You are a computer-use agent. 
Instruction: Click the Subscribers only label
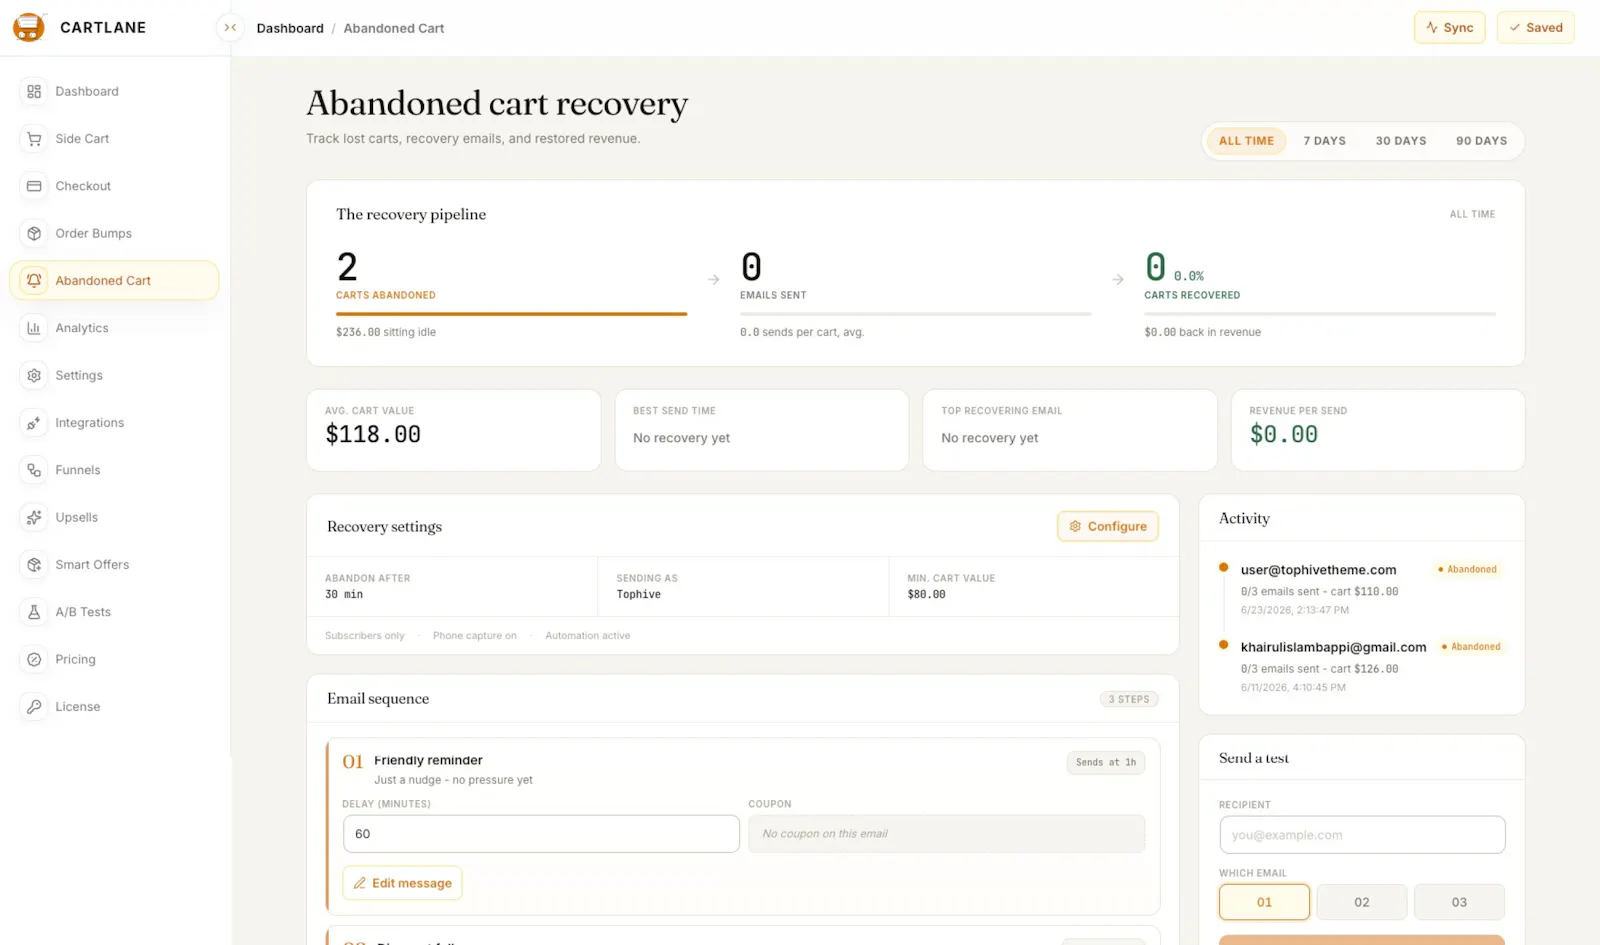365,636
